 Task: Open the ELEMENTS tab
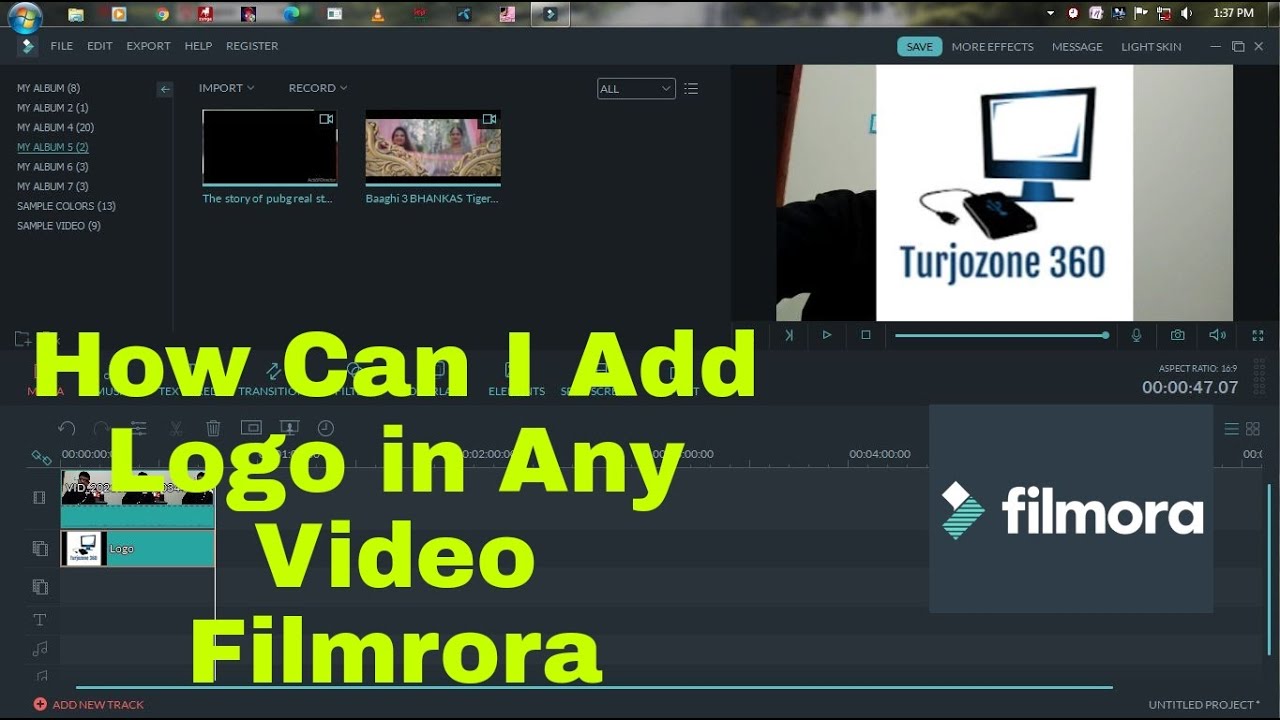tap(516, 391)
